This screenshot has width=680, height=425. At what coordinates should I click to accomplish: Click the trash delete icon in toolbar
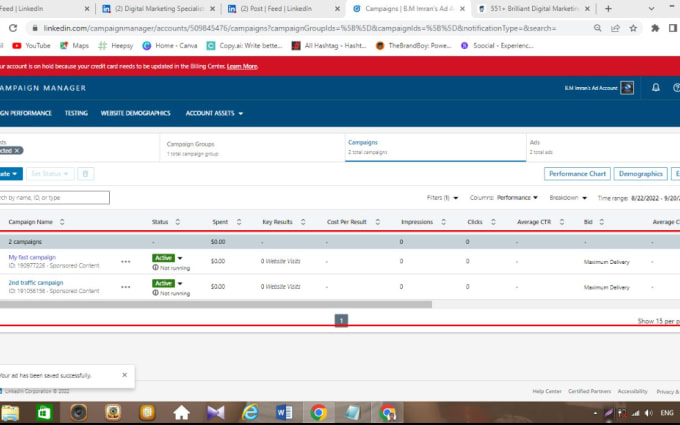point(85,174)
